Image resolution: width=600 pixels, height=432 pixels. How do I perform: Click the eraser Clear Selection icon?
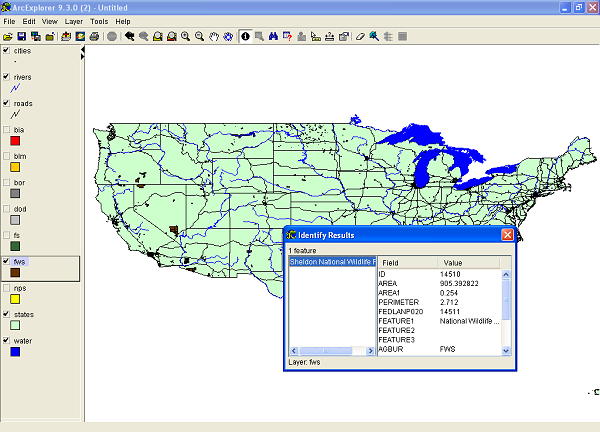(358, 36)
